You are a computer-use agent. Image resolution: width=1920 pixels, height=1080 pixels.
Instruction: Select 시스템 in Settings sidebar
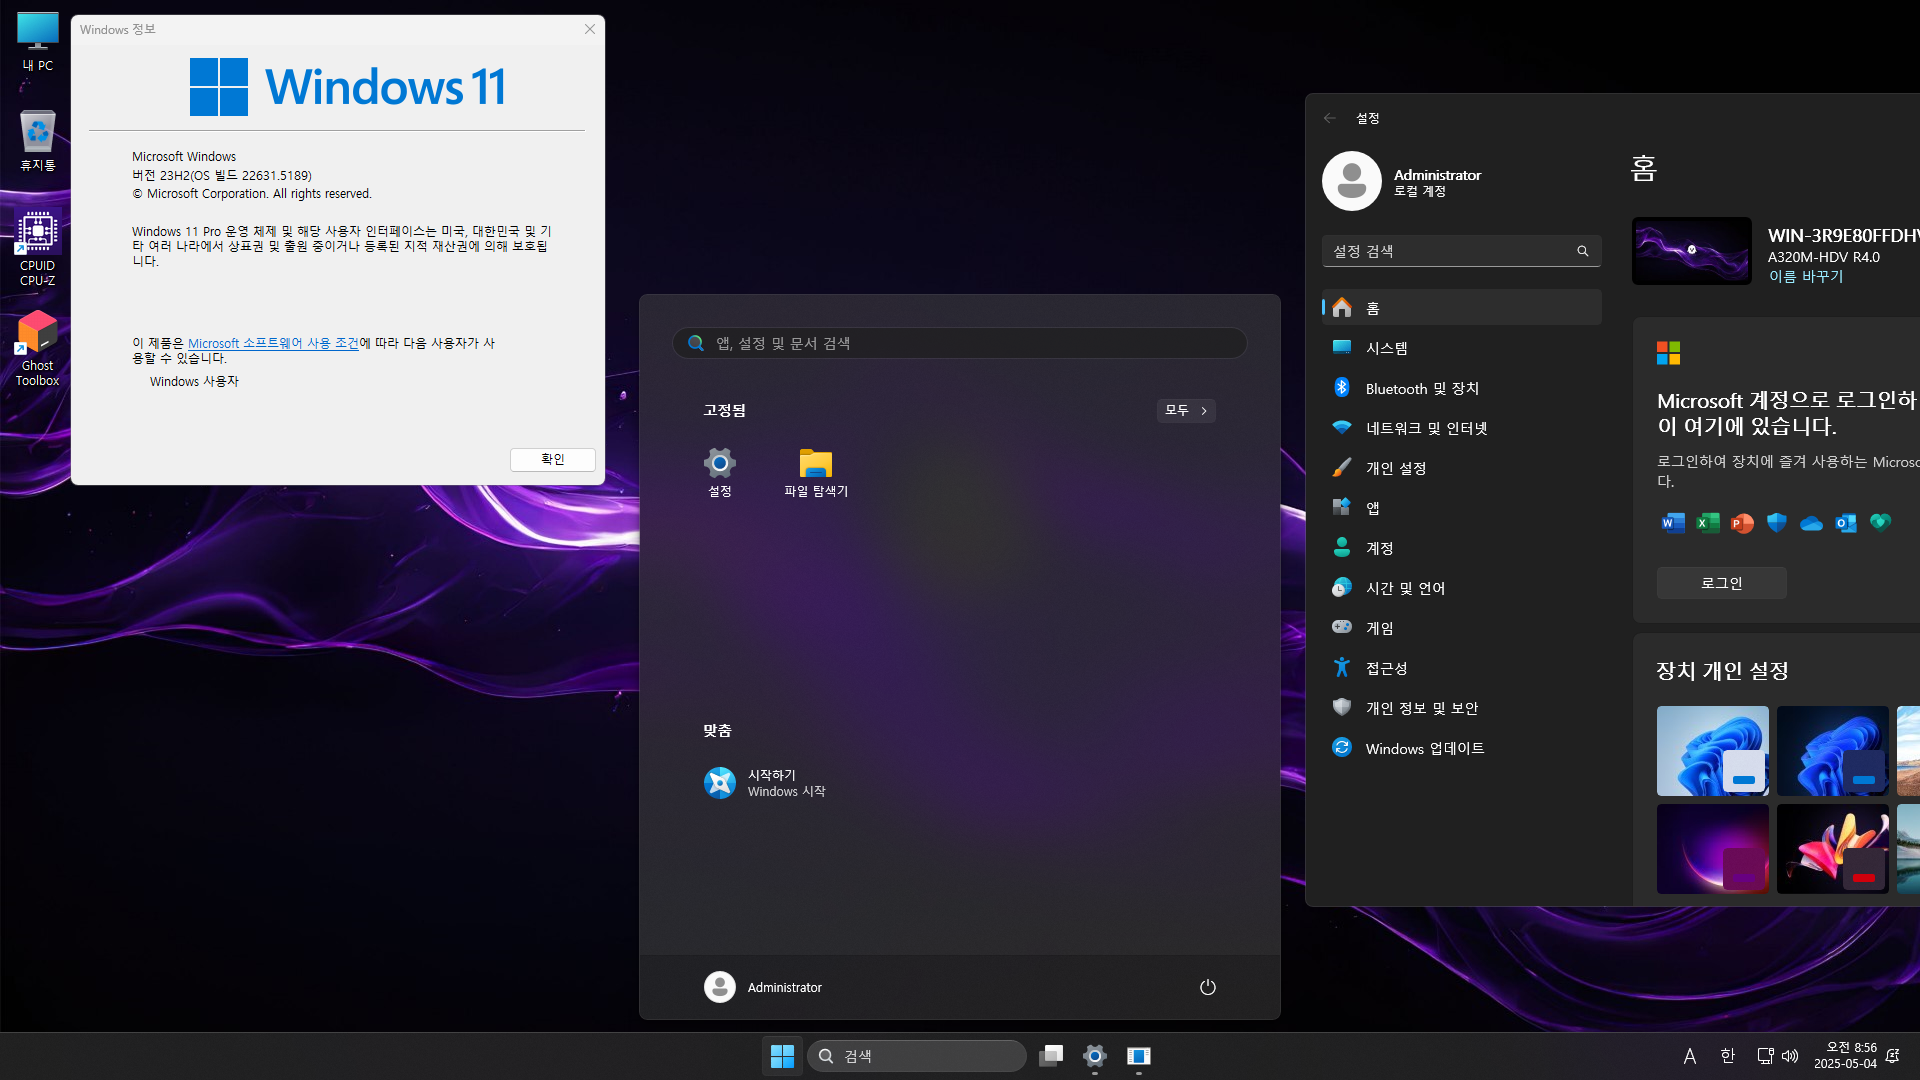click(x=1462, y=348)
